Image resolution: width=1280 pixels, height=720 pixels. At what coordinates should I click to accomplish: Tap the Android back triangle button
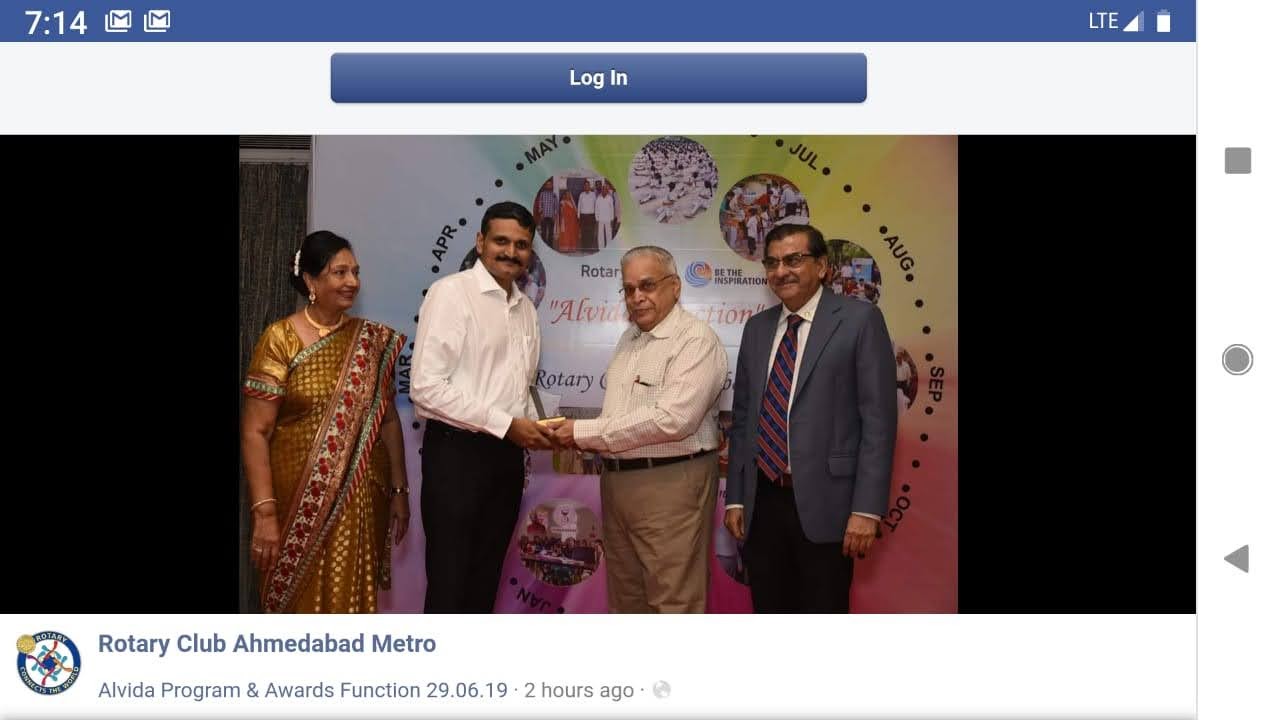tap(1237, 559)
